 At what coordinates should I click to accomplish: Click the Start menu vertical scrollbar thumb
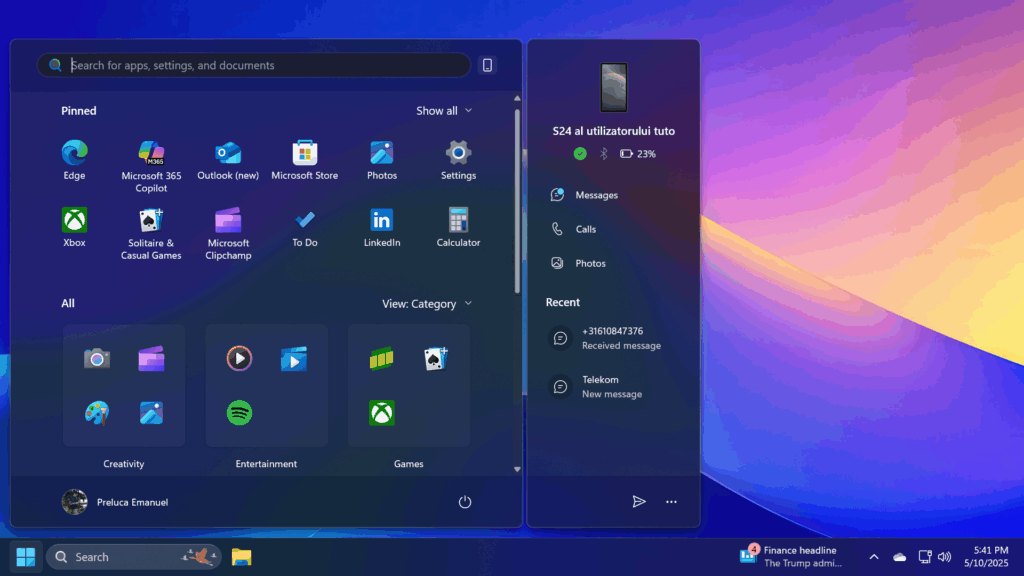(x=517, y=201)
